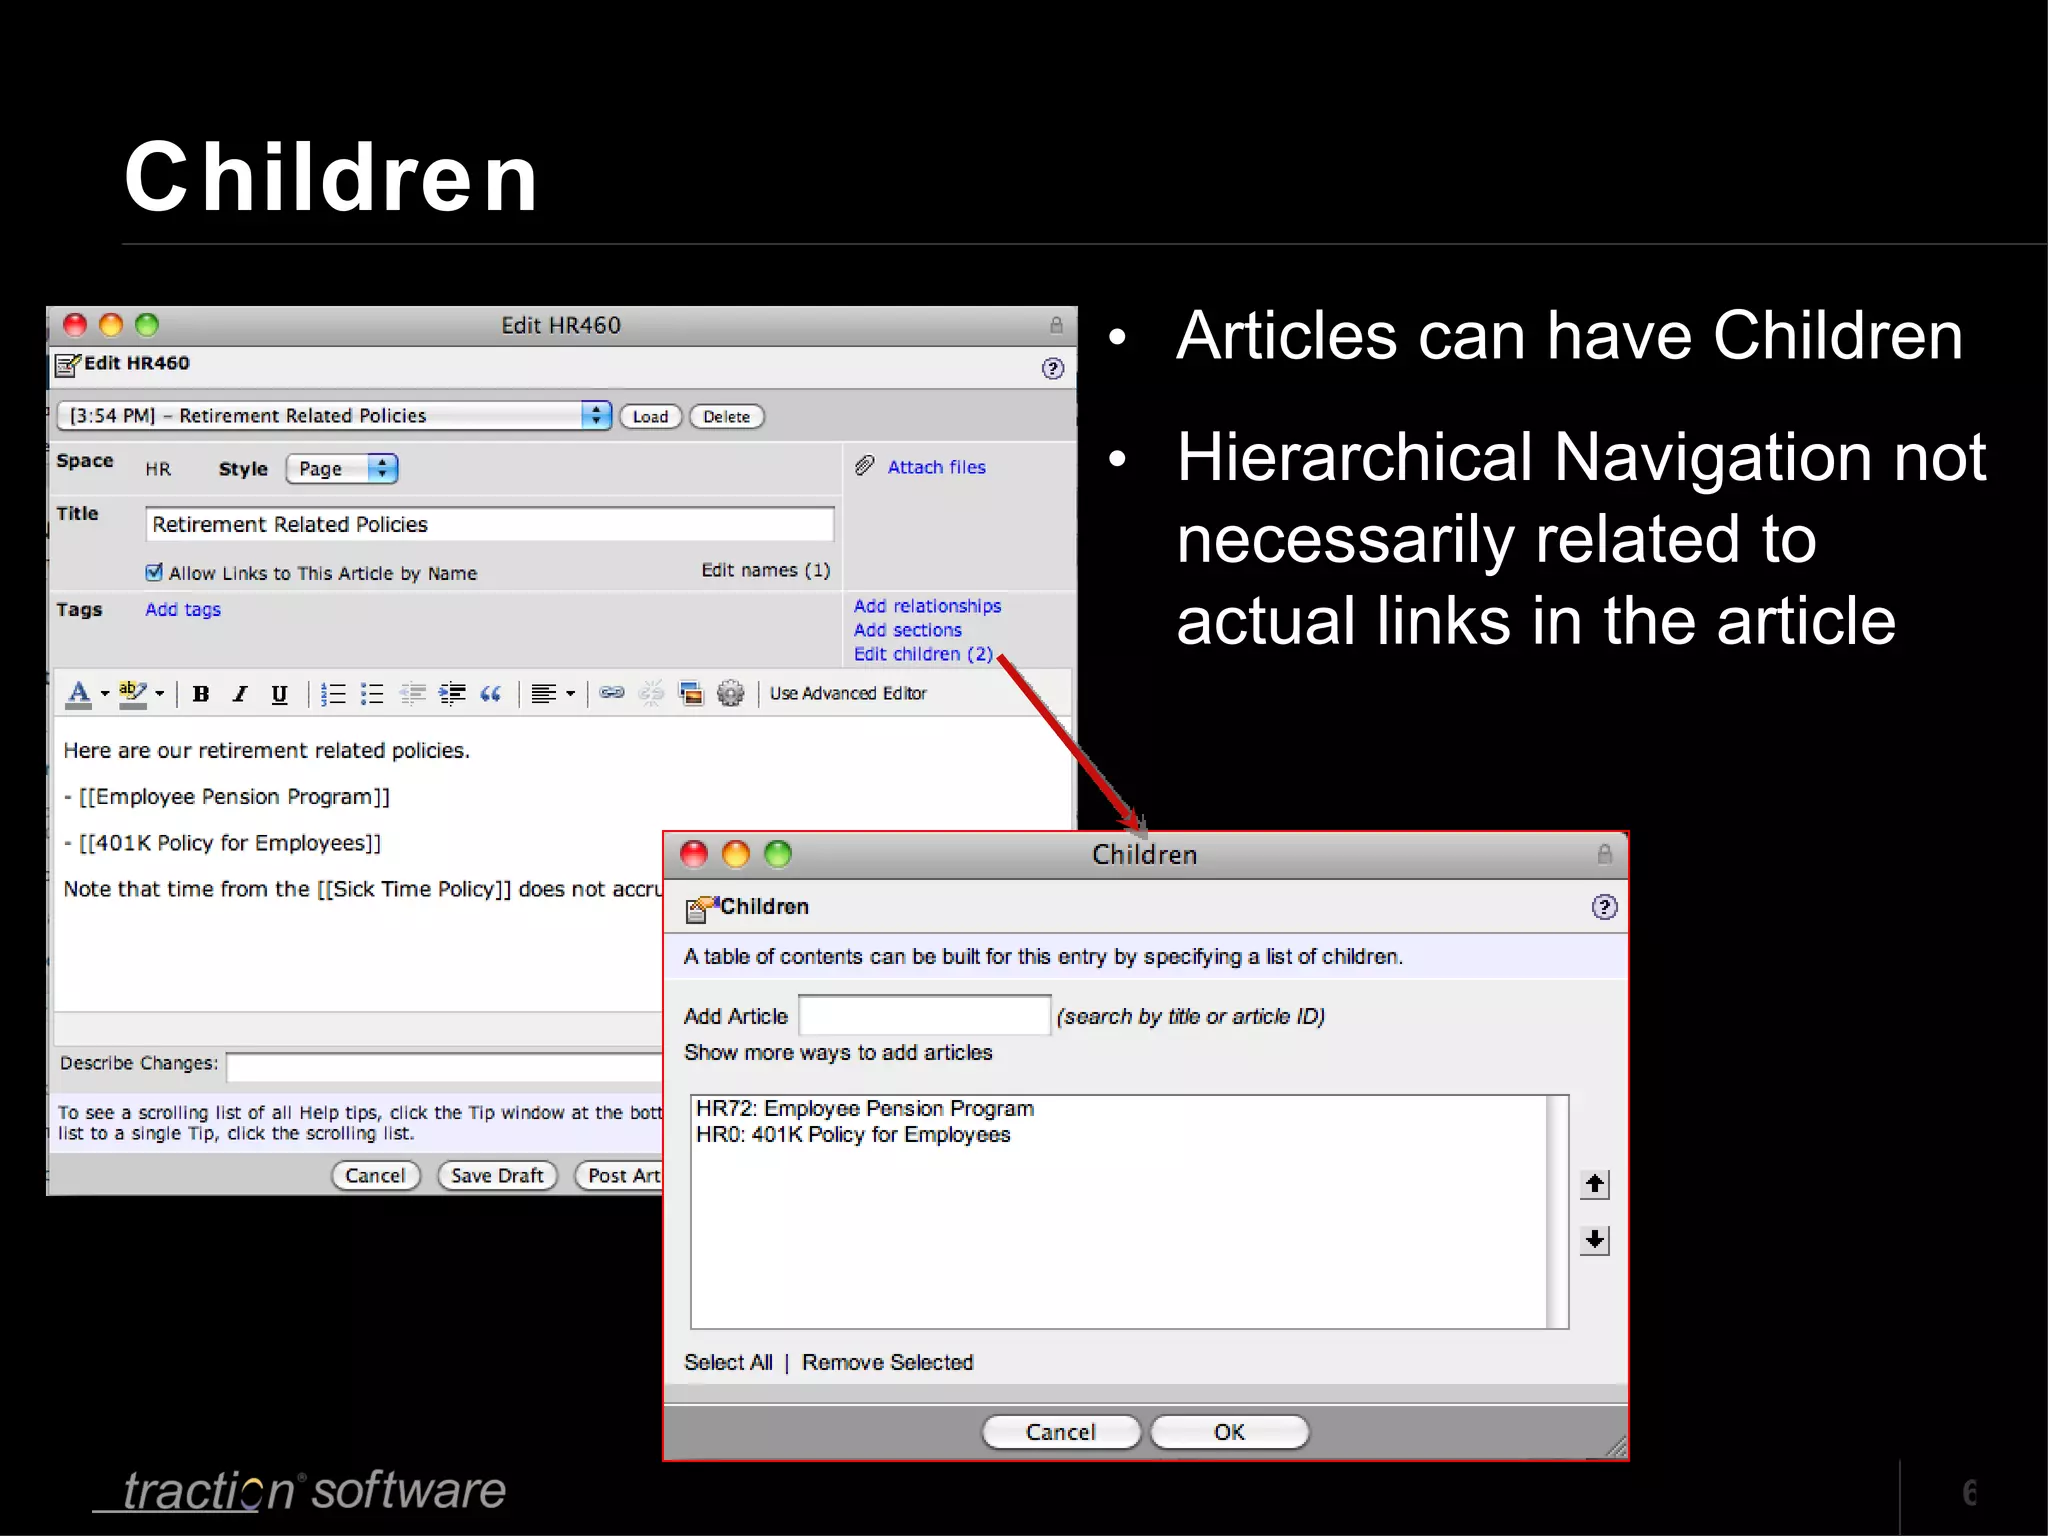Minimize the Edit HR460 window
The width and height of the screenshot is (2048, 1536).
point(111,325)
